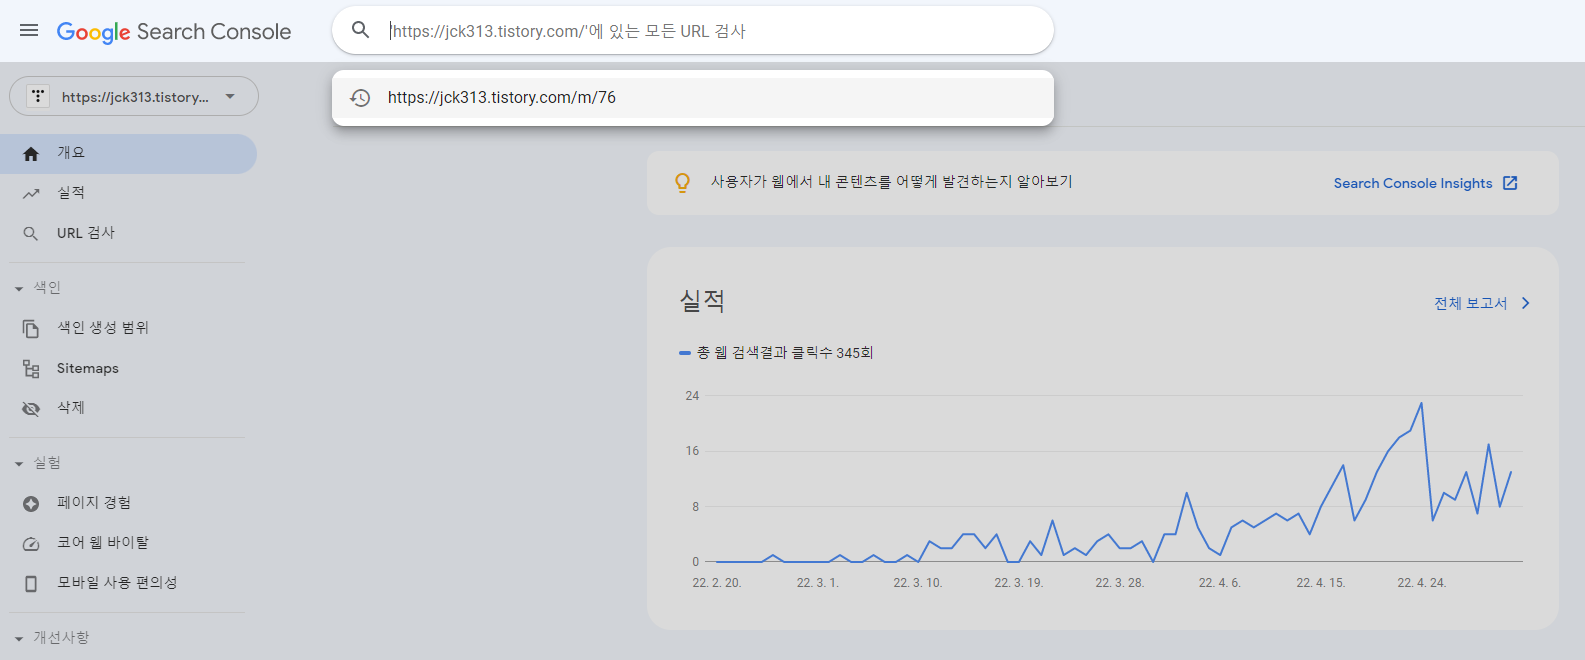Go to 색인 생성 범위
Image resolution: width=1585 pixels, height=660 pixels.
tap(128, 328)
